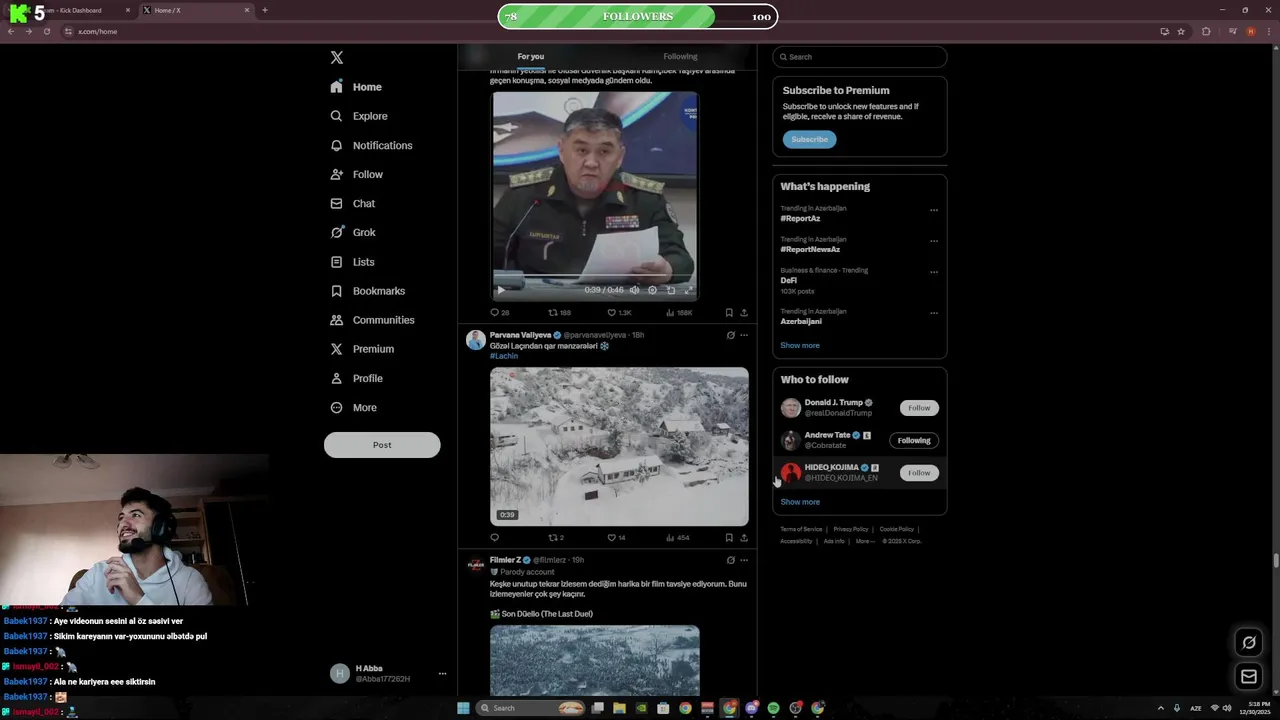Click the X search field
Viewport: 1280px width, 720px height.
pos(860,57)
